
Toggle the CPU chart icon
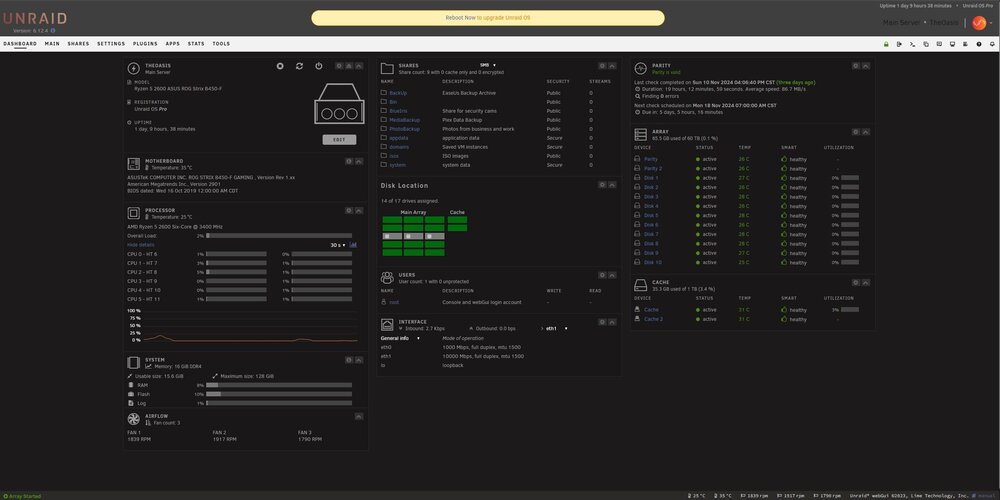tap(353, 245)
